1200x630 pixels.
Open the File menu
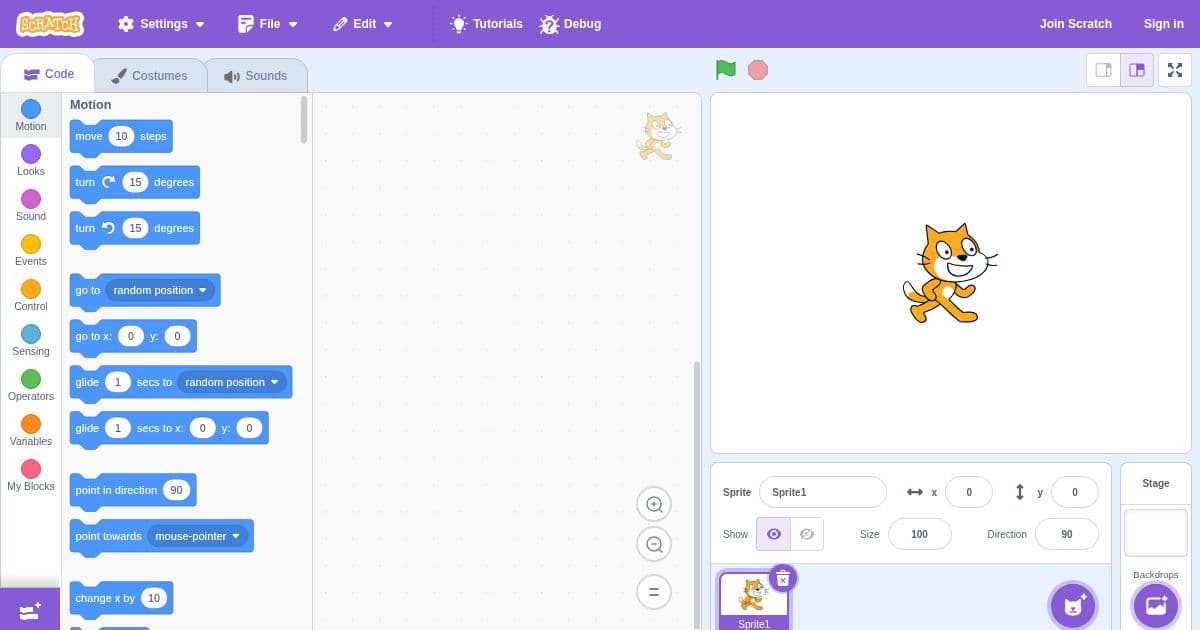click(x=268, y=24)
